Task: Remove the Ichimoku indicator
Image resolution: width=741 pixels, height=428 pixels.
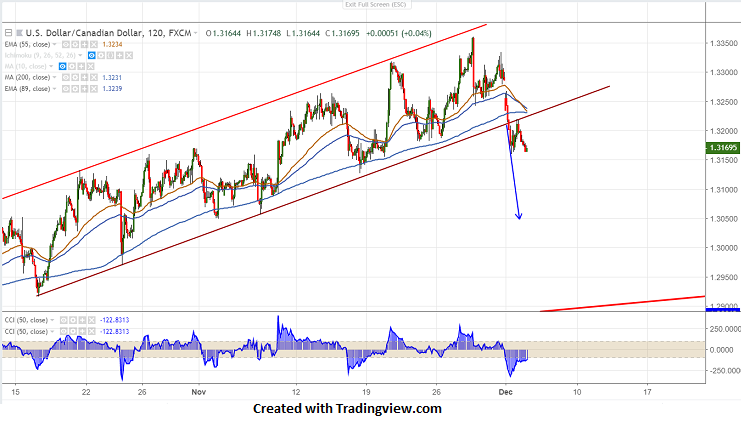Action: pyautogui.click(x=129, y=55)
